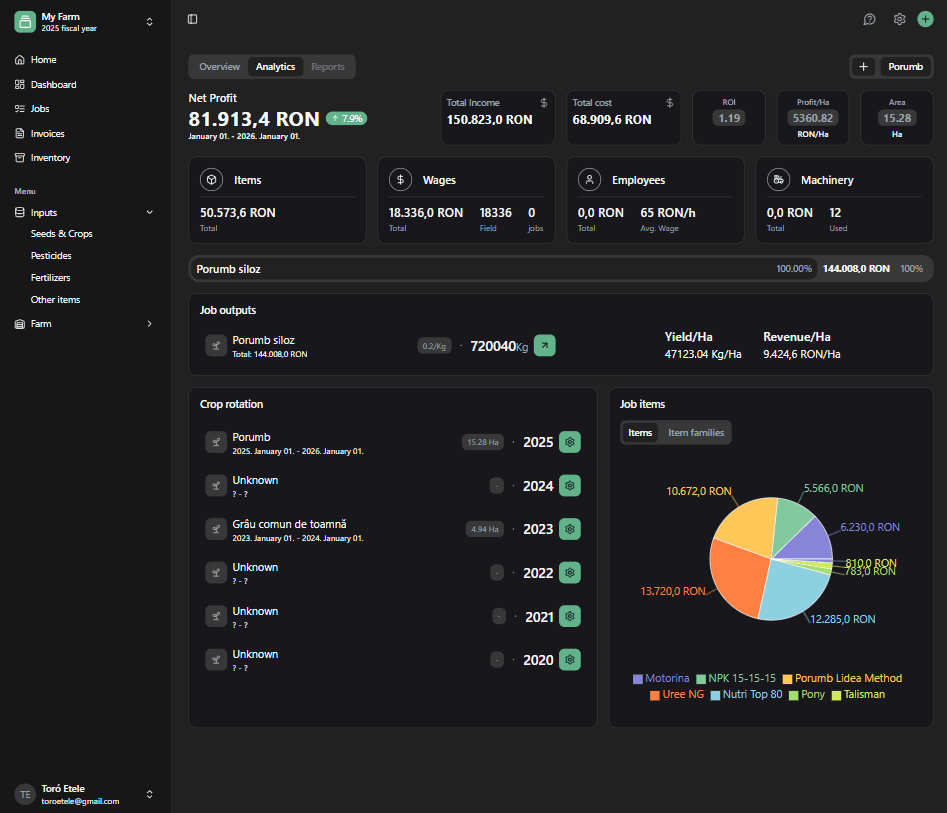
Task: Open Invoices from the sidebar
Action: (47, 133)
